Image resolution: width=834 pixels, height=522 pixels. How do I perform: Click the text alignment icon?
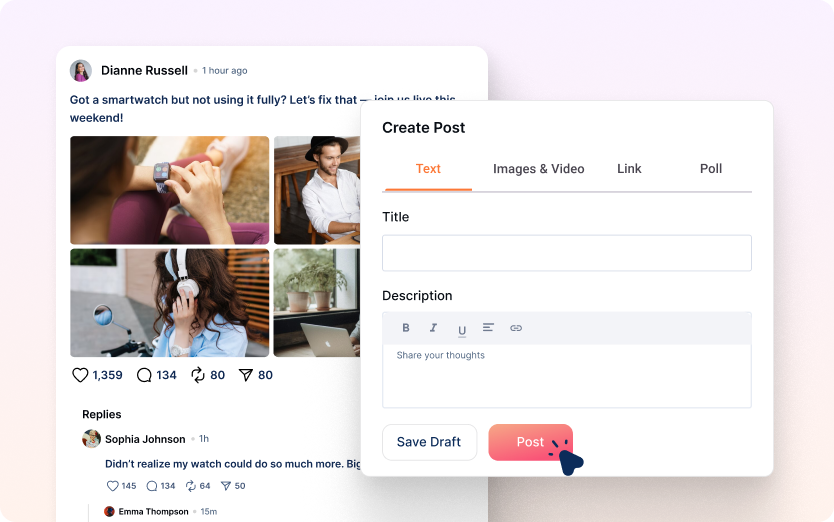488,328
